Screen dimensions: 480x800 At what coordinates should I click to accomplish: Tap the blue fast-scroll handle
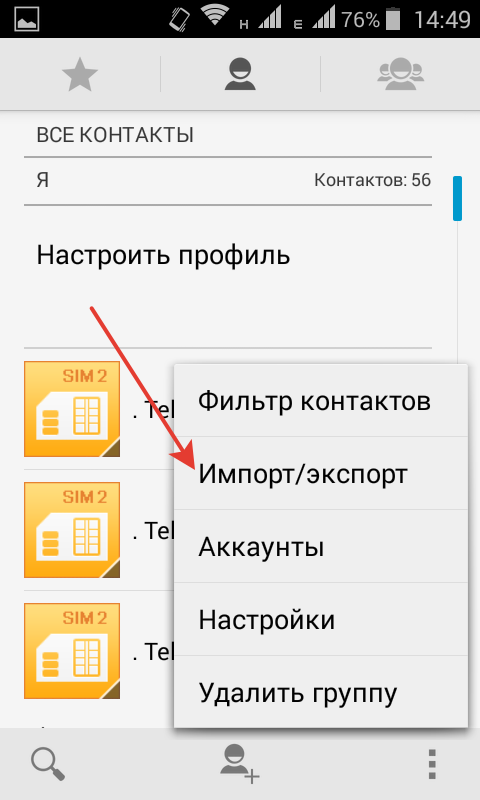point(457,198)
